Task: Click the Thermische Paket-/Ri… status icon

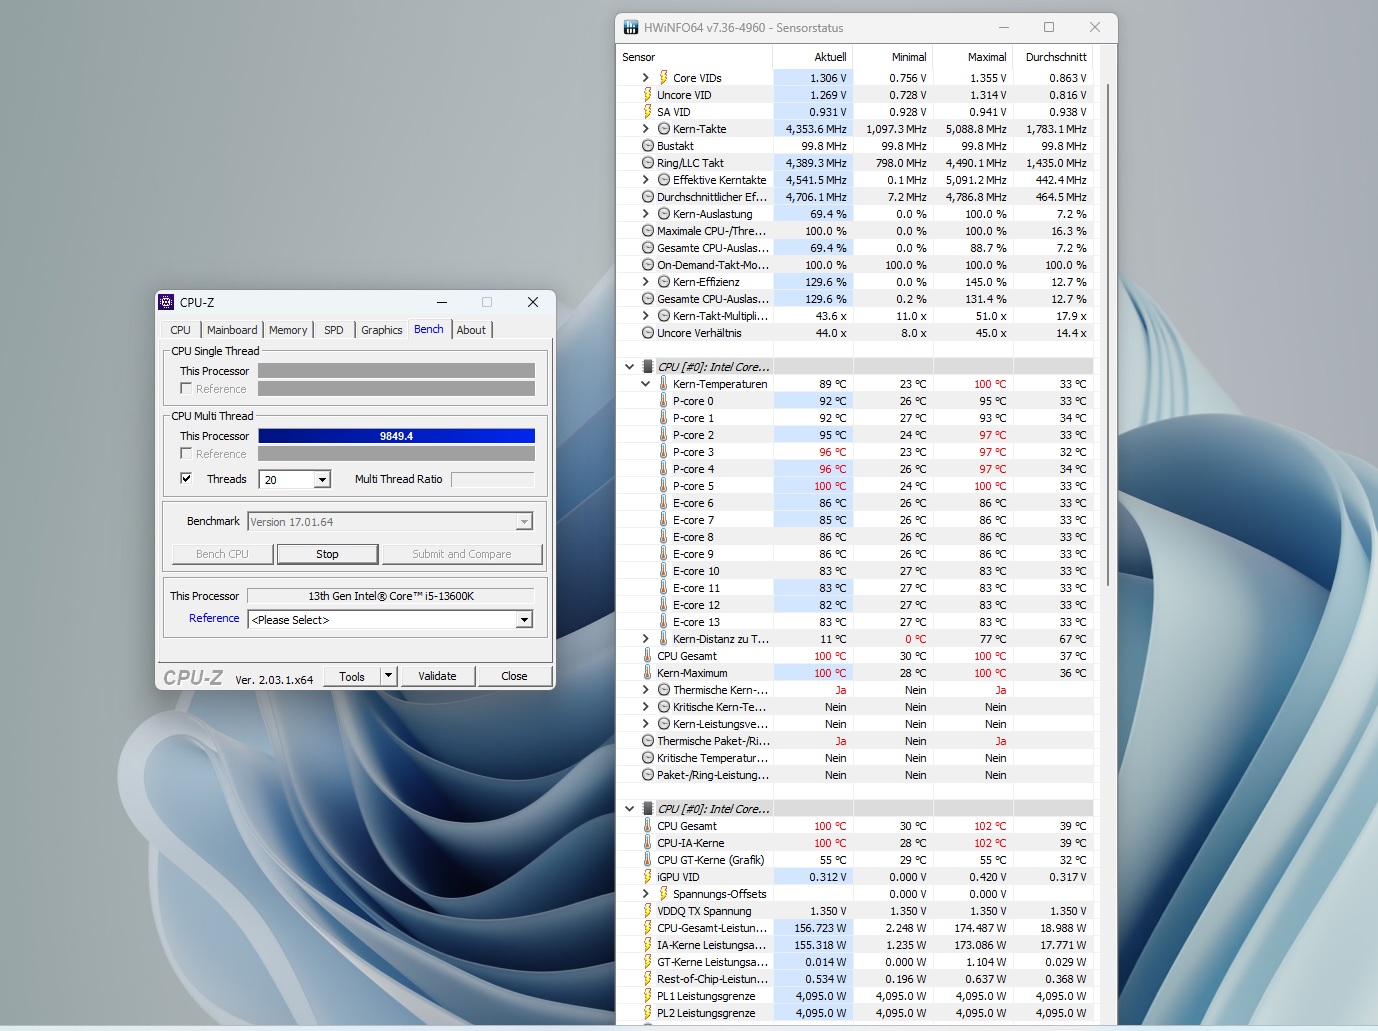Action: [647, 740]
